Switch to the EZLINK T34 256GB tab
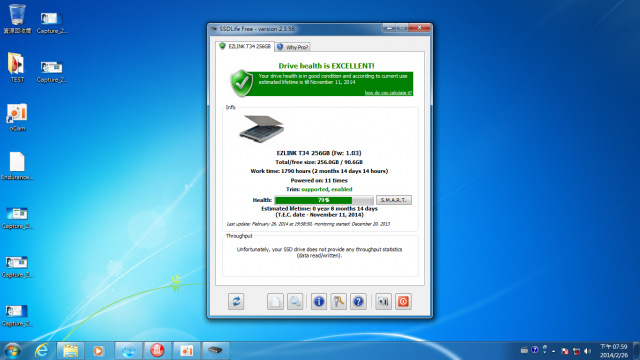Viewport: 640px width, 360px height. pos(245,47)
